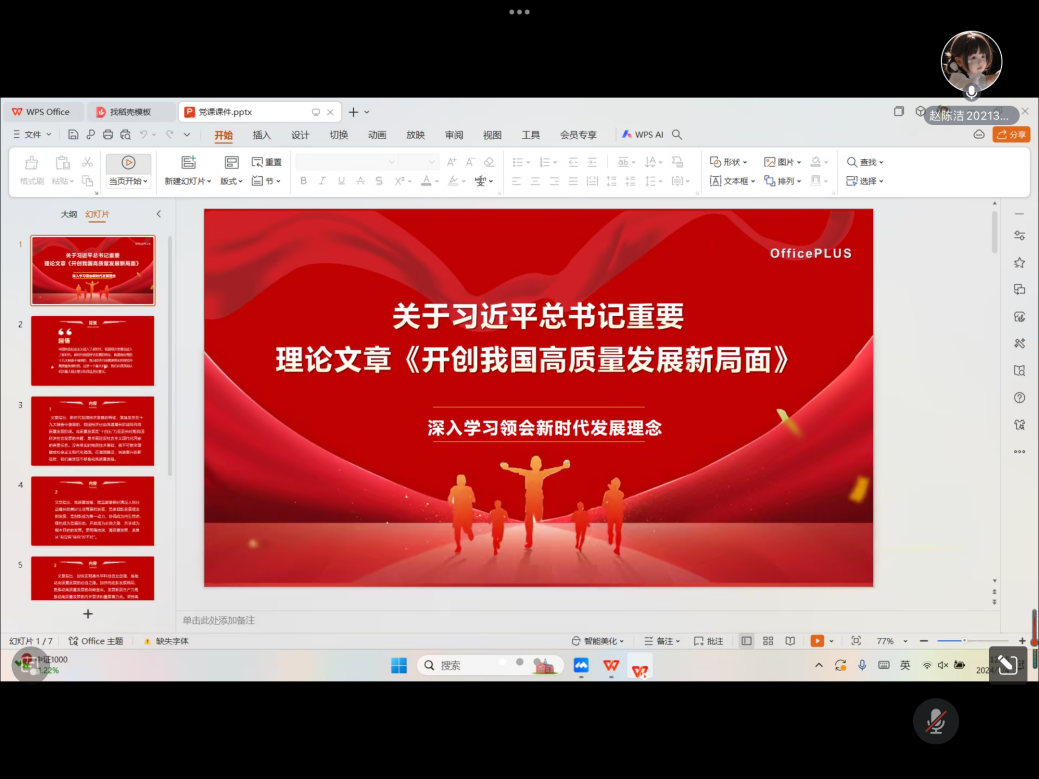Click the orange 分享 share button
Viewport: 1039px width, 779px height.
coord(1011,135)
